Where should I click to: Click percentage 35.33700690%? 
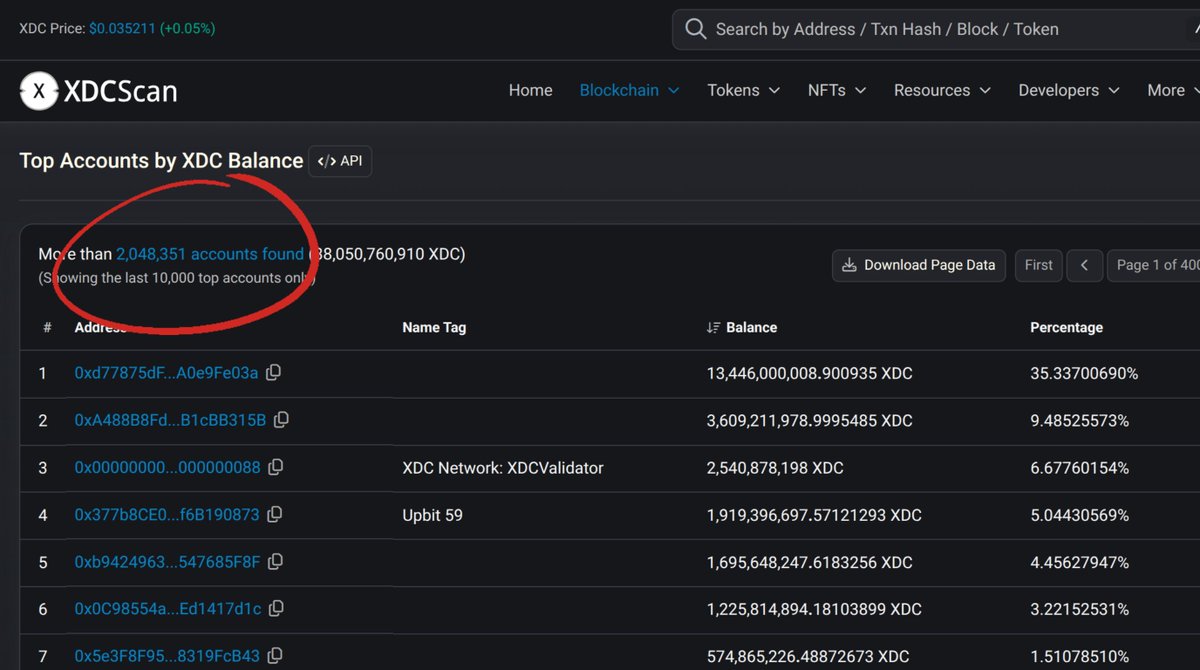tap(1084, 373)
